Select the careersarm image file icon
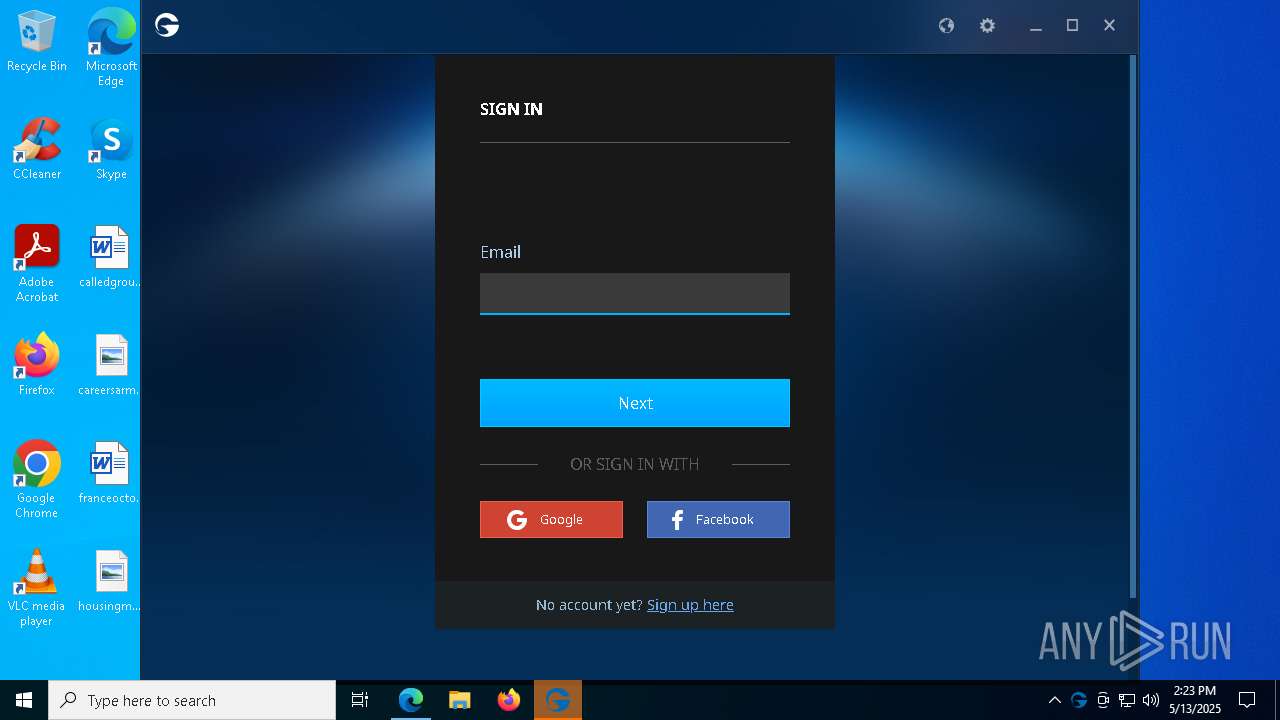This screenshot has height=720, width=1280. 109,366
